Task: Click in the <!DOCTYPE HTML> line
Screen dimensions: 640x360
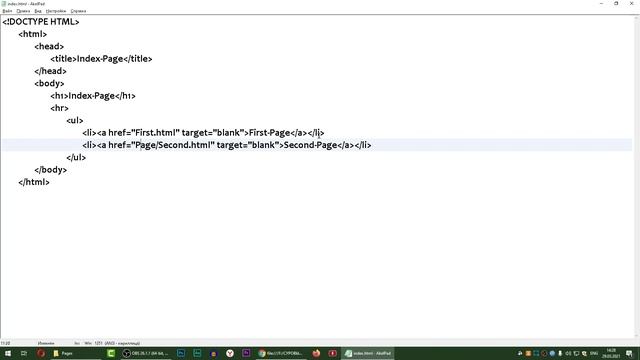Action: pyautogui.click(x=41, y=22)
